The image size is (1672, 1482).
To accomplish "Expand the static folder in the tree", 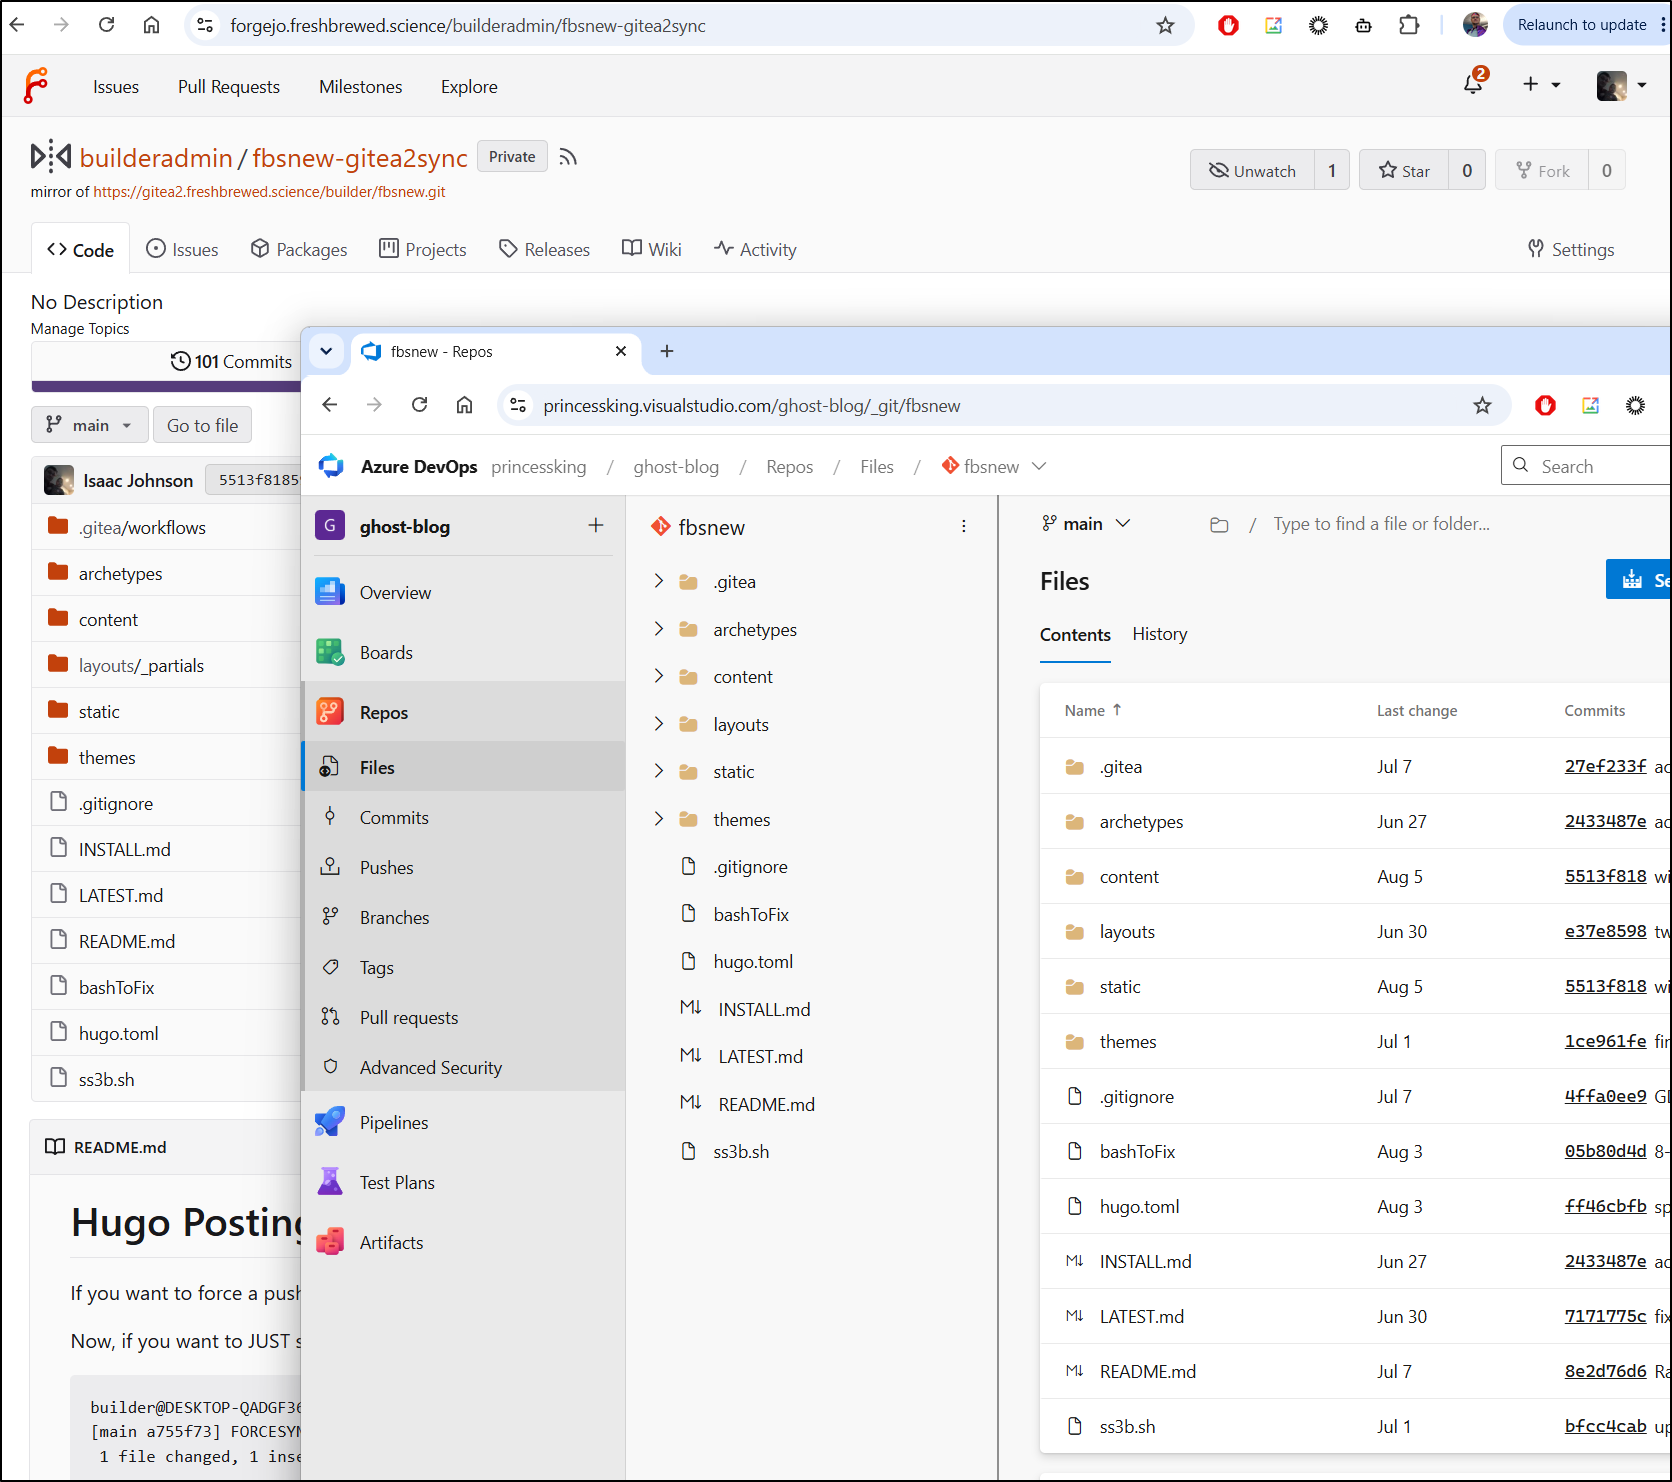I will (x=658, y=771).
